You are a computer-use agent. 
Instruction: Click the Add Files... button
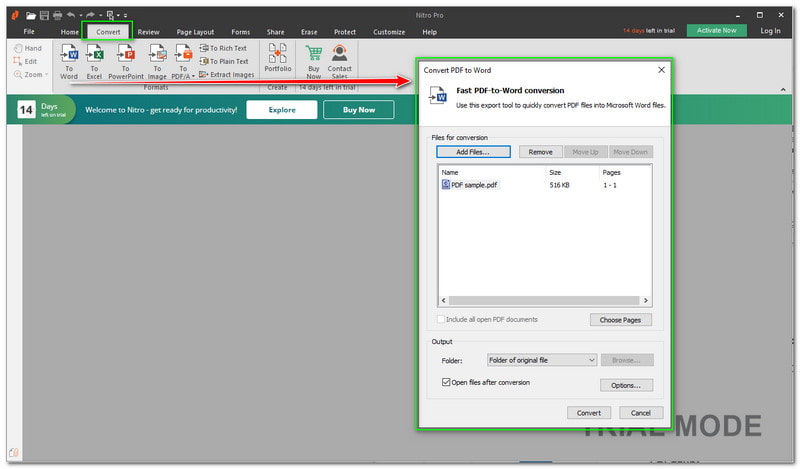[473, 152]
